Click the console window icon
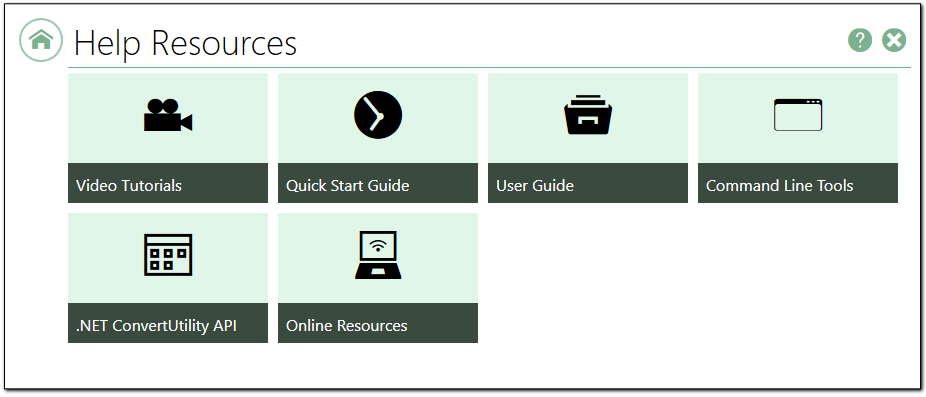926x397 pixels. point(798,115)
